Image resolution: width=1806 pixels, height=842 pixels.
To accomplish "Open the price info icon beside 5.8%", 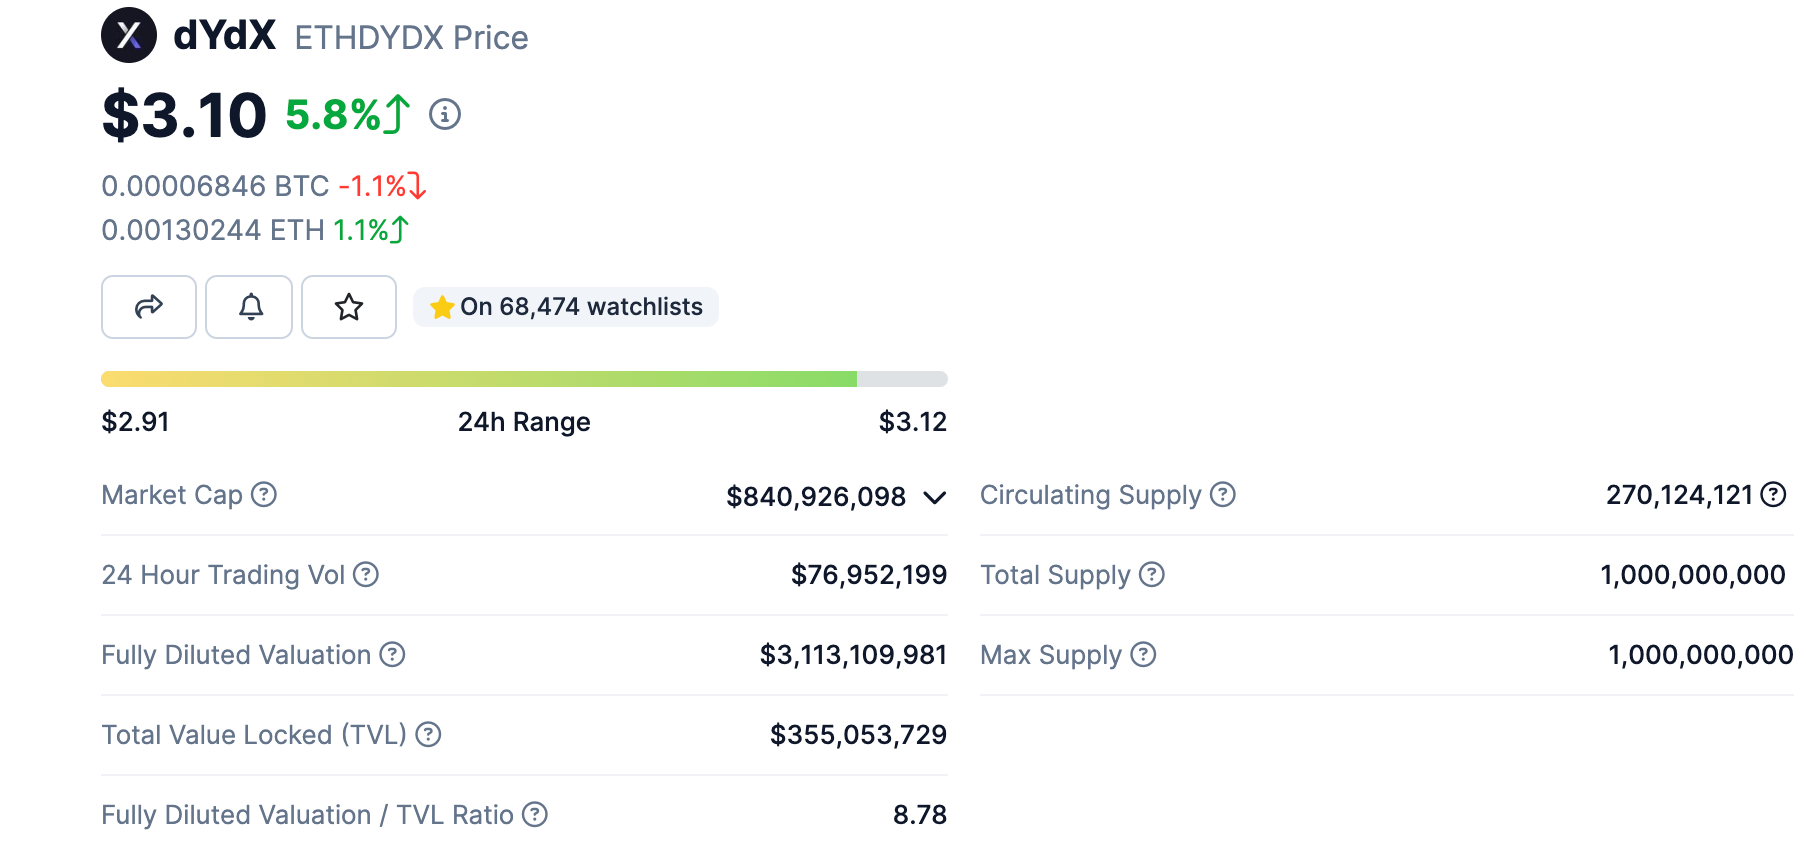I will pos(445,115).
